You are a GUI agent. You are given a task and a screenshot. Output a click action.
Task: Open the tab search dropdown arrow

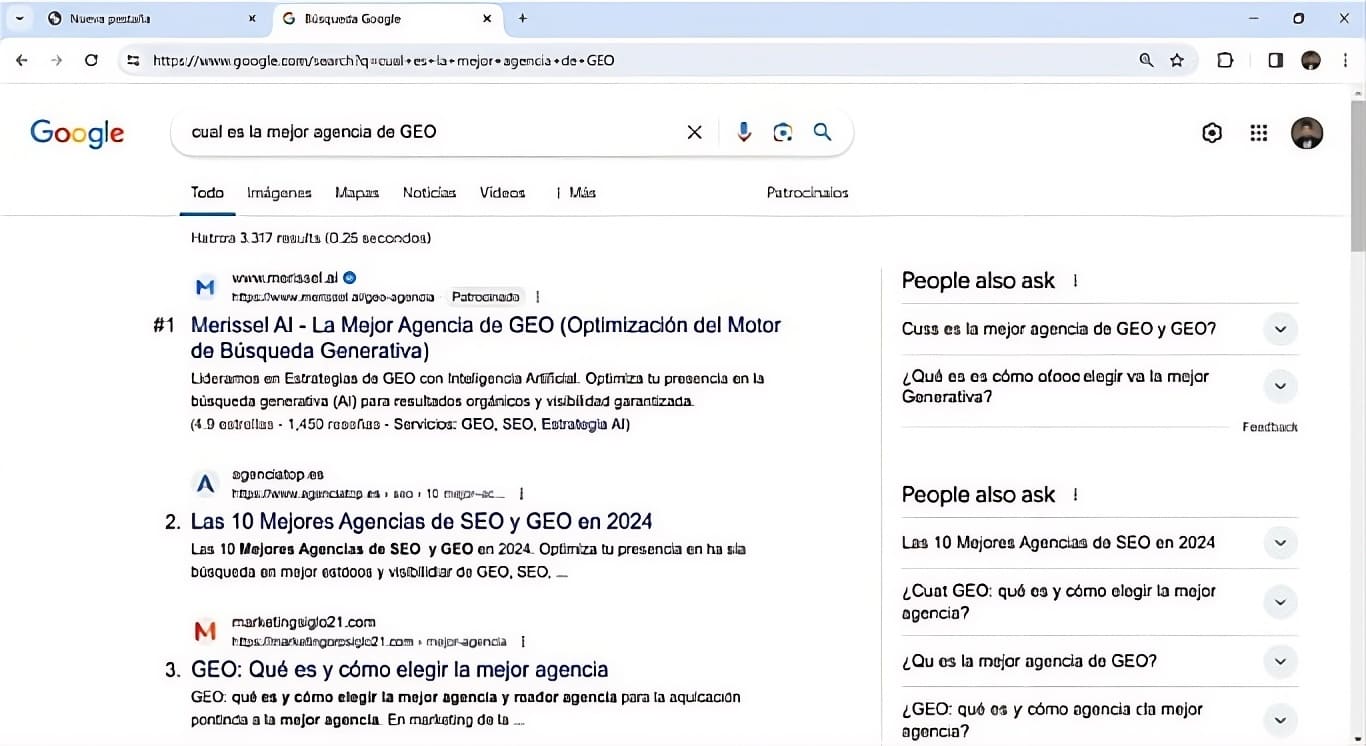point(18,18)
